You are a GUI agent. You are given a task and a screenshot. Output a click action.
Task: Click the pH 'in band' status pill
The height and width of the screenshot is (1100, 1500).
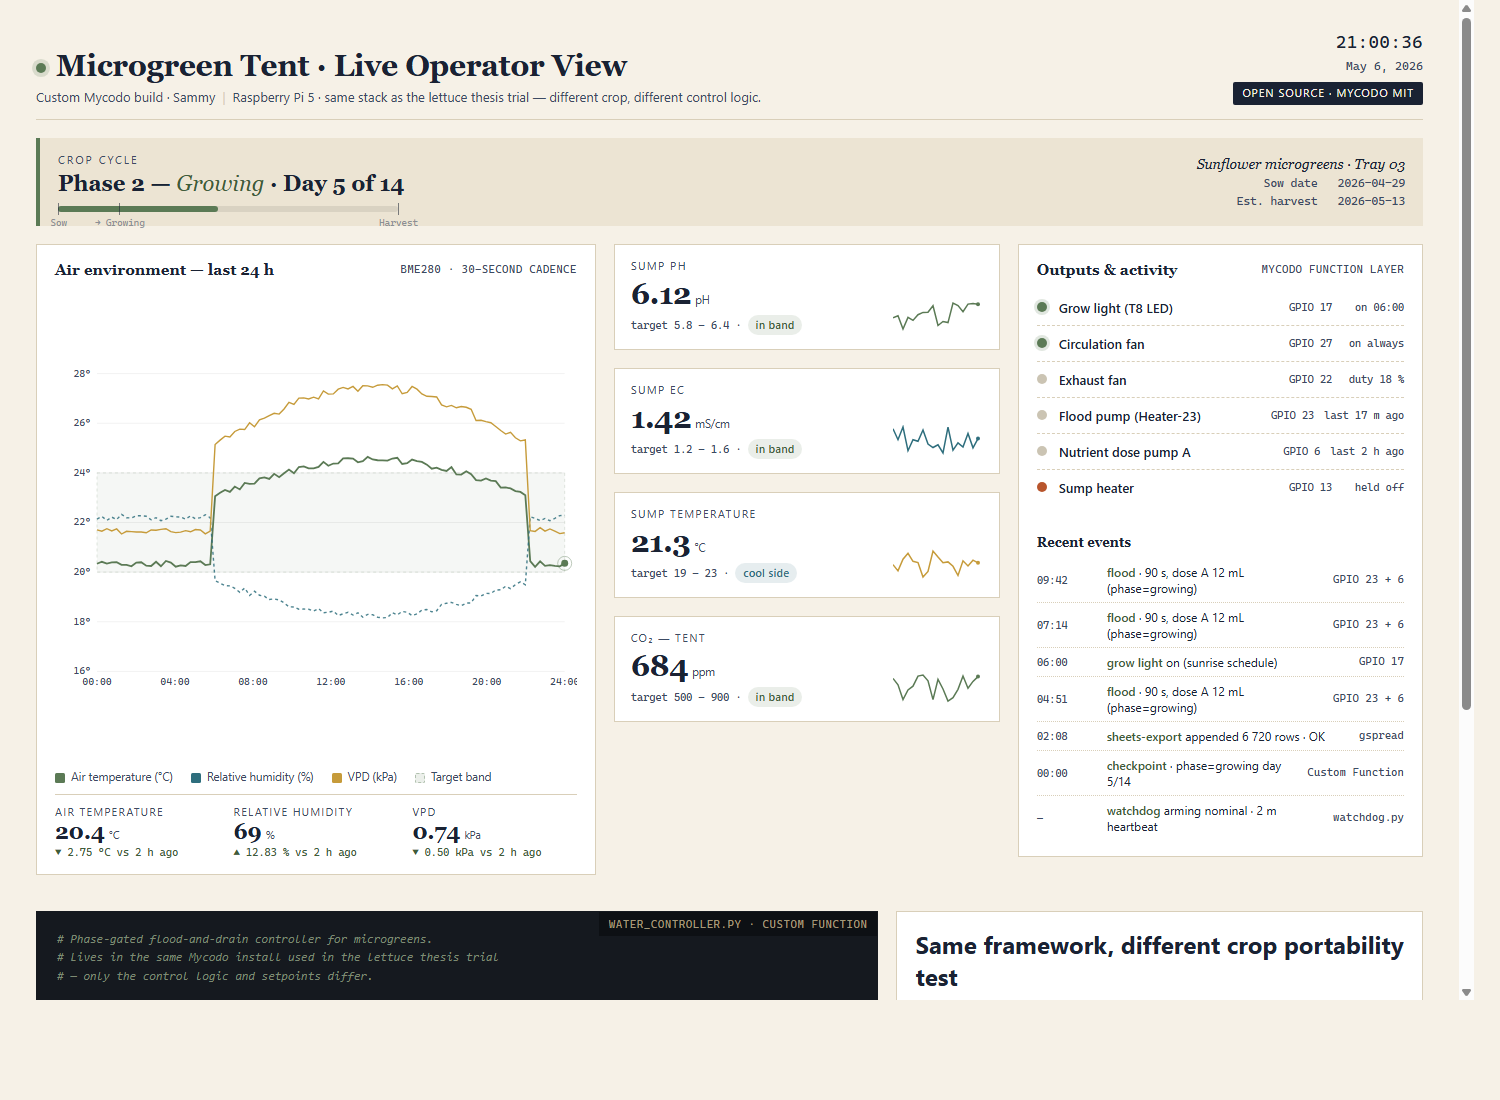[x=775, y=325]
